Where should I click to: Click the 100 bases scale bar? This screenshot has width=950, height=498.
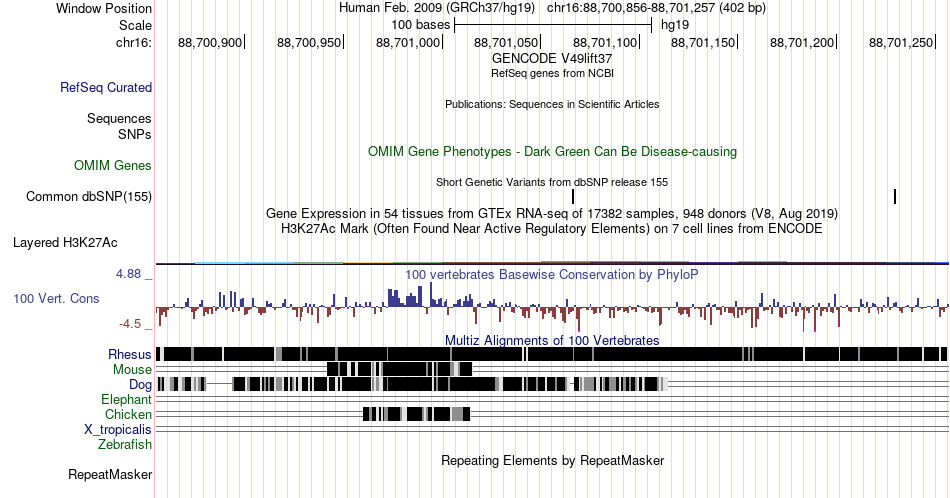[553, 25]
